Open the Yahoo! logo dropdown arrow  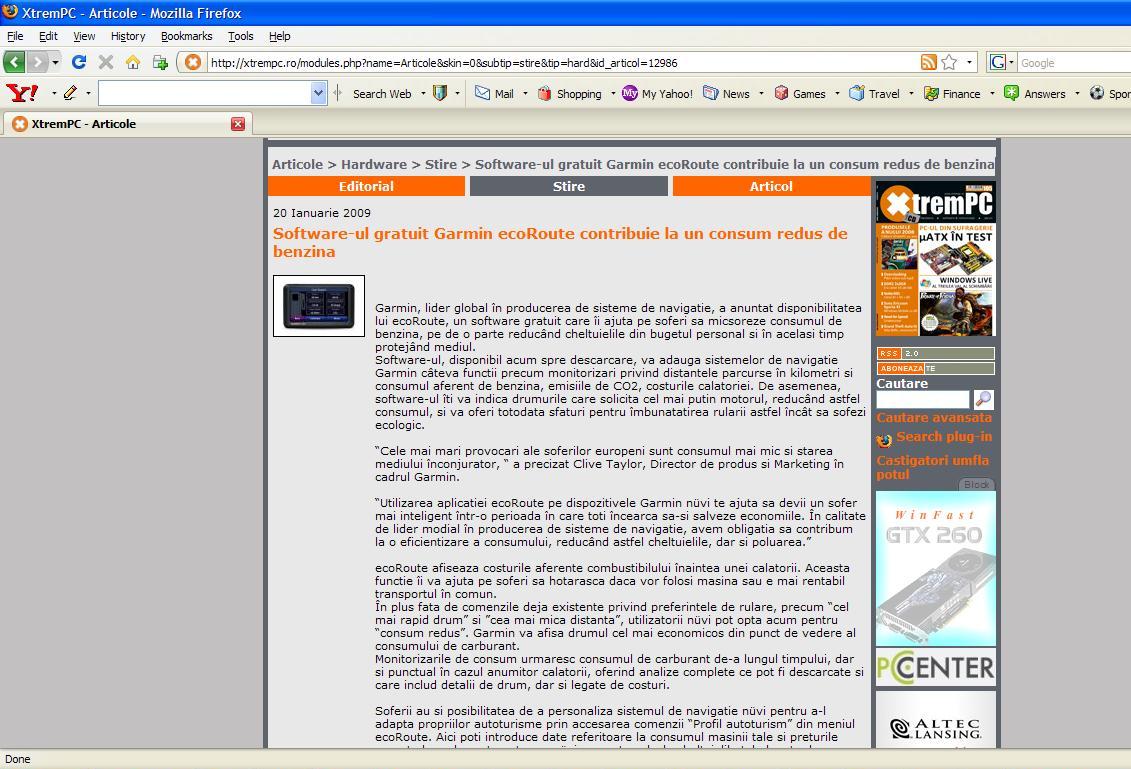click(53, 93)
